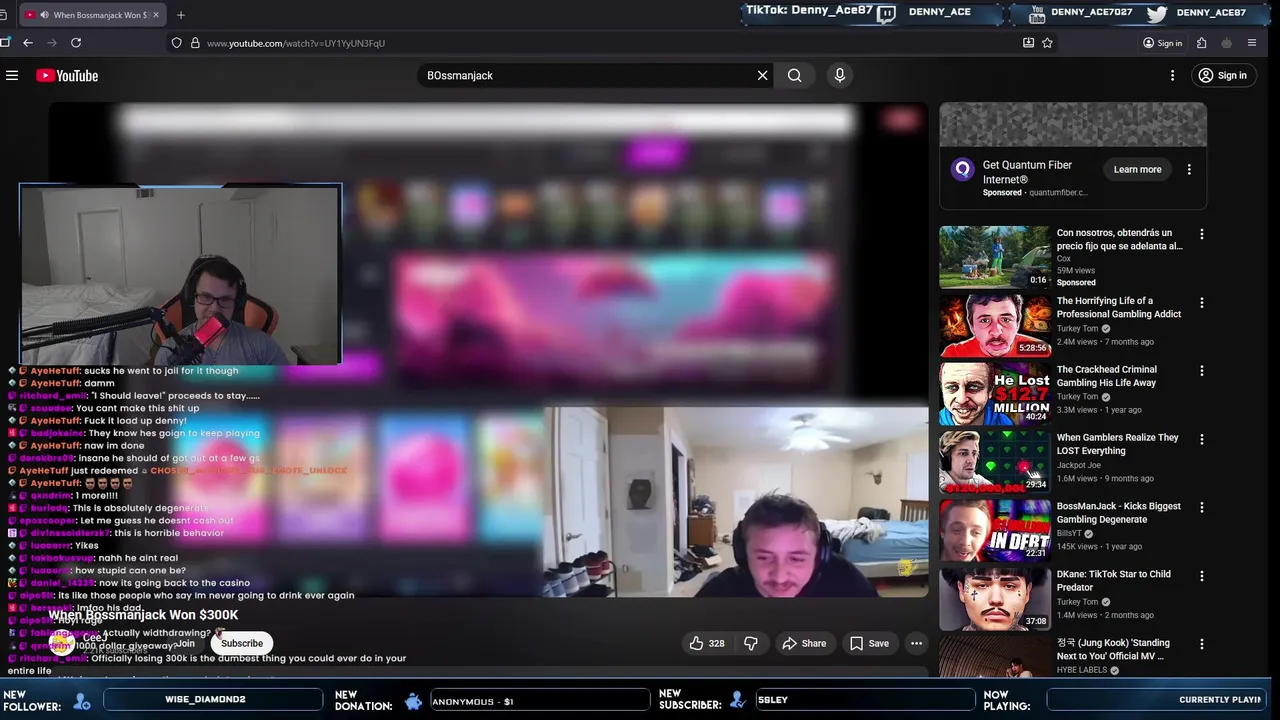The width and height of the screenshot is (1280, 720).
Task: Click the icon left of bookmark star
Action: point(1028,43)
